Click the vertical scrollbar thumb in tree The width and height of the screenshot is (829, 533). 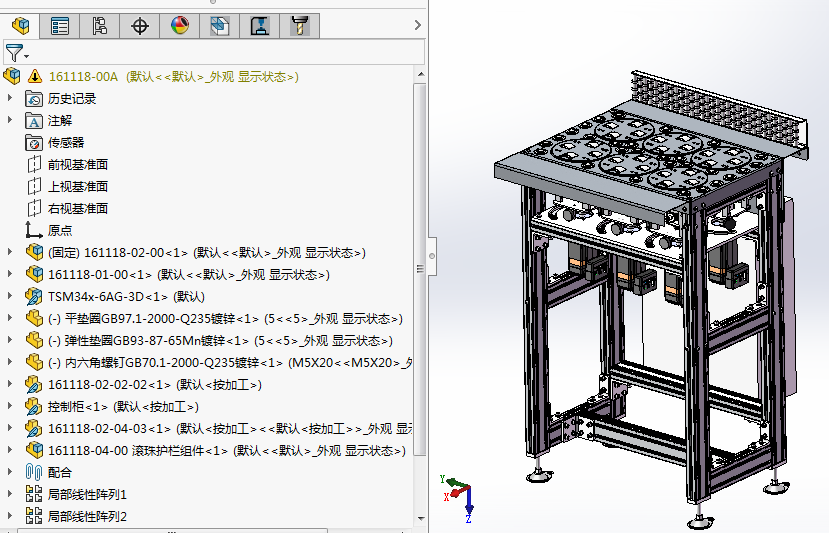pos(420,269)
